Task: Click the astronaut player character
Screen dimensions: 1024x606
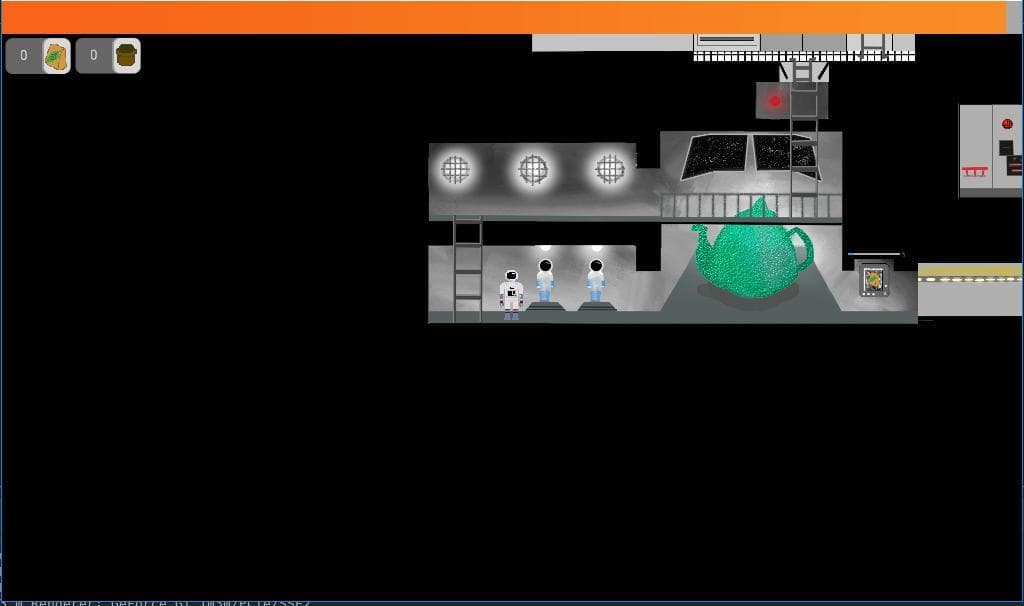Action: 511,295
